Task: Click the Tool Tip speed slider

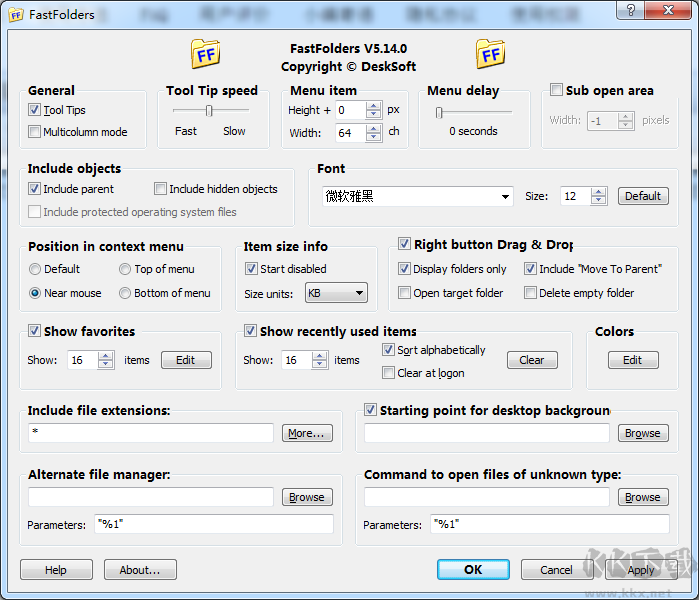Action: (209, 111)
